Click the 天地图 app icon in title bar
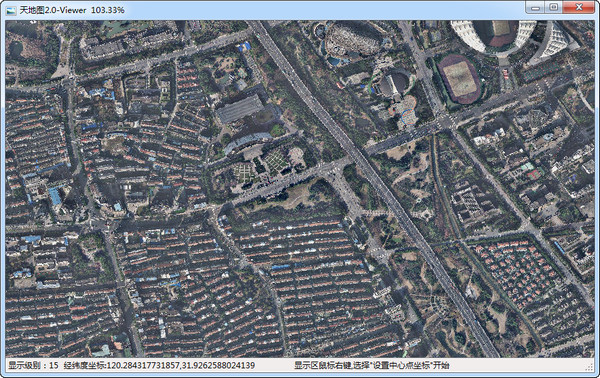 [11, 10]
